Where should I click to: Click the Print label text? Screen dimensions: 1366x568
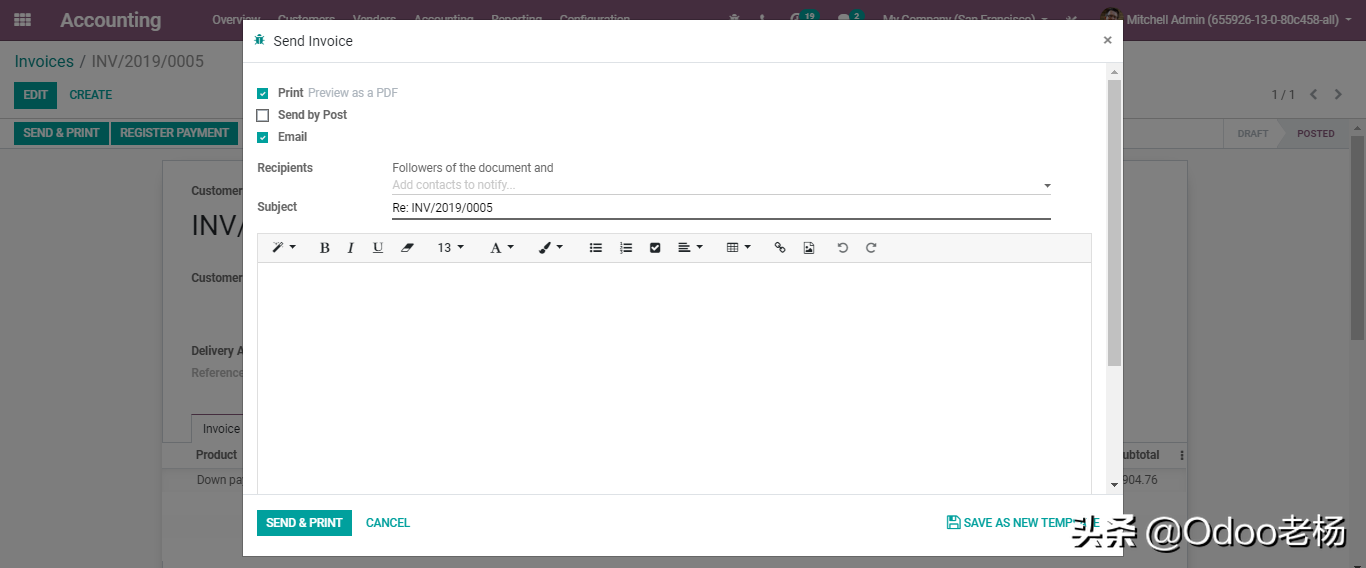pos(291,93)
